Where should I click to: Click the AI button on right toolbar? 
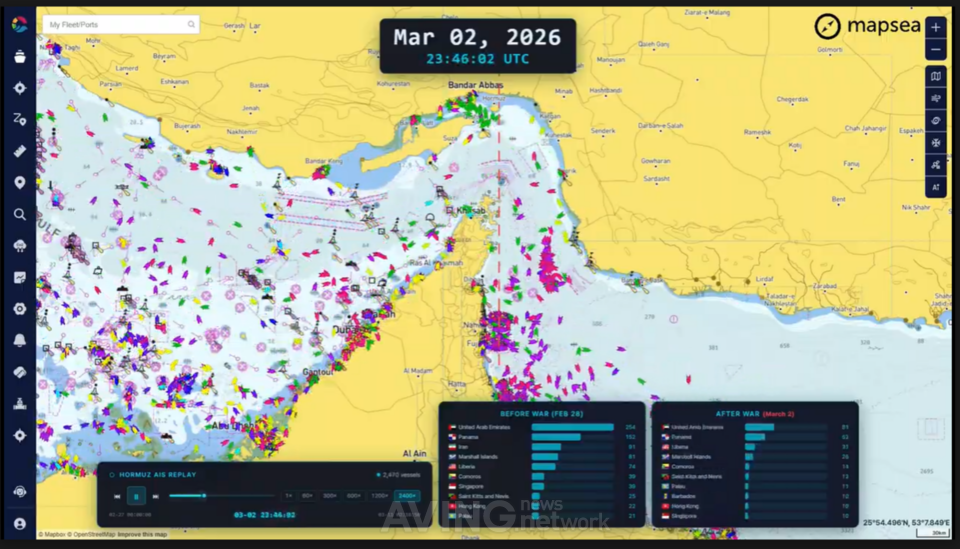936,187
